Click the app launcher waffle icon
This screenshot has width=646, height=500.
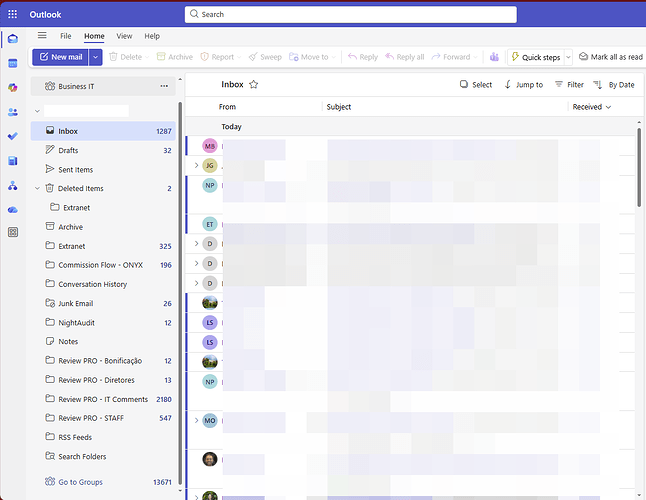[x=13, y=14]
